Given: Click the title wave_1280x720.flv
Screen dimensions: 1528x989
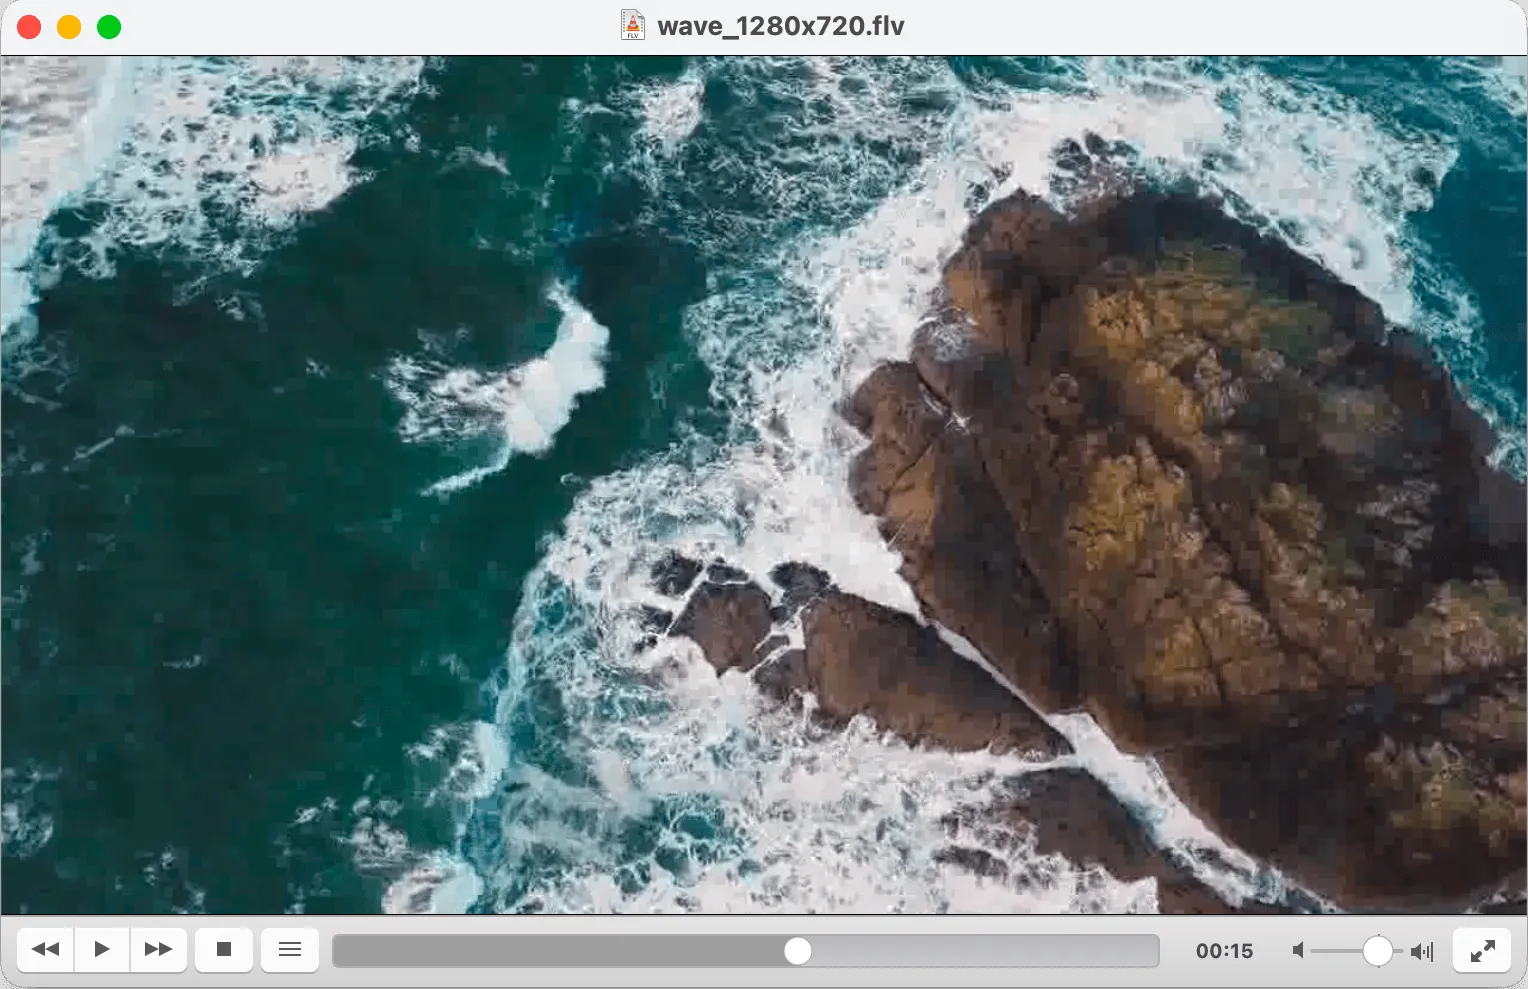Looking at the screenshot, I should [x=781, y=24].
